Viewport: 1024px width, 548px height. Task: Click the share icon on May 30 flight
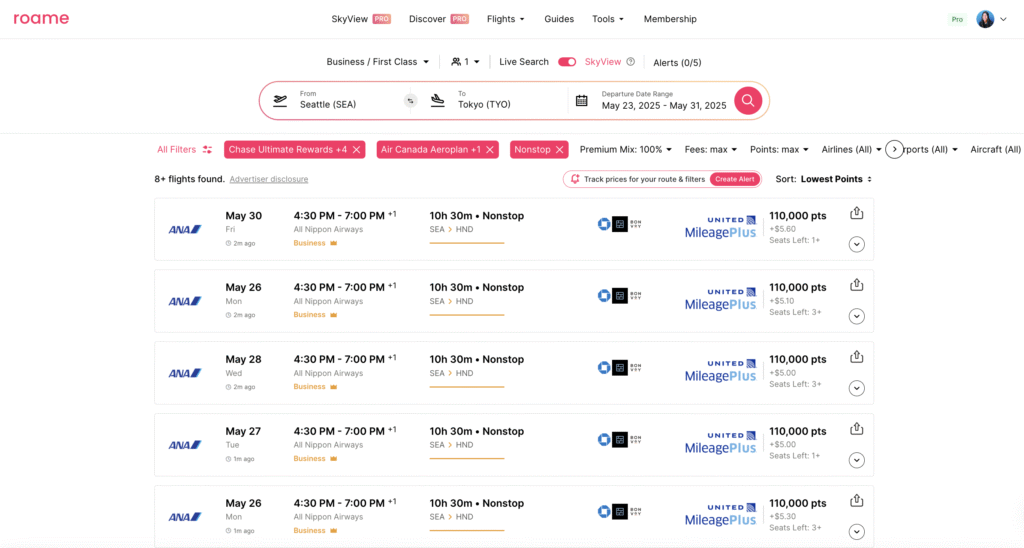856,213
